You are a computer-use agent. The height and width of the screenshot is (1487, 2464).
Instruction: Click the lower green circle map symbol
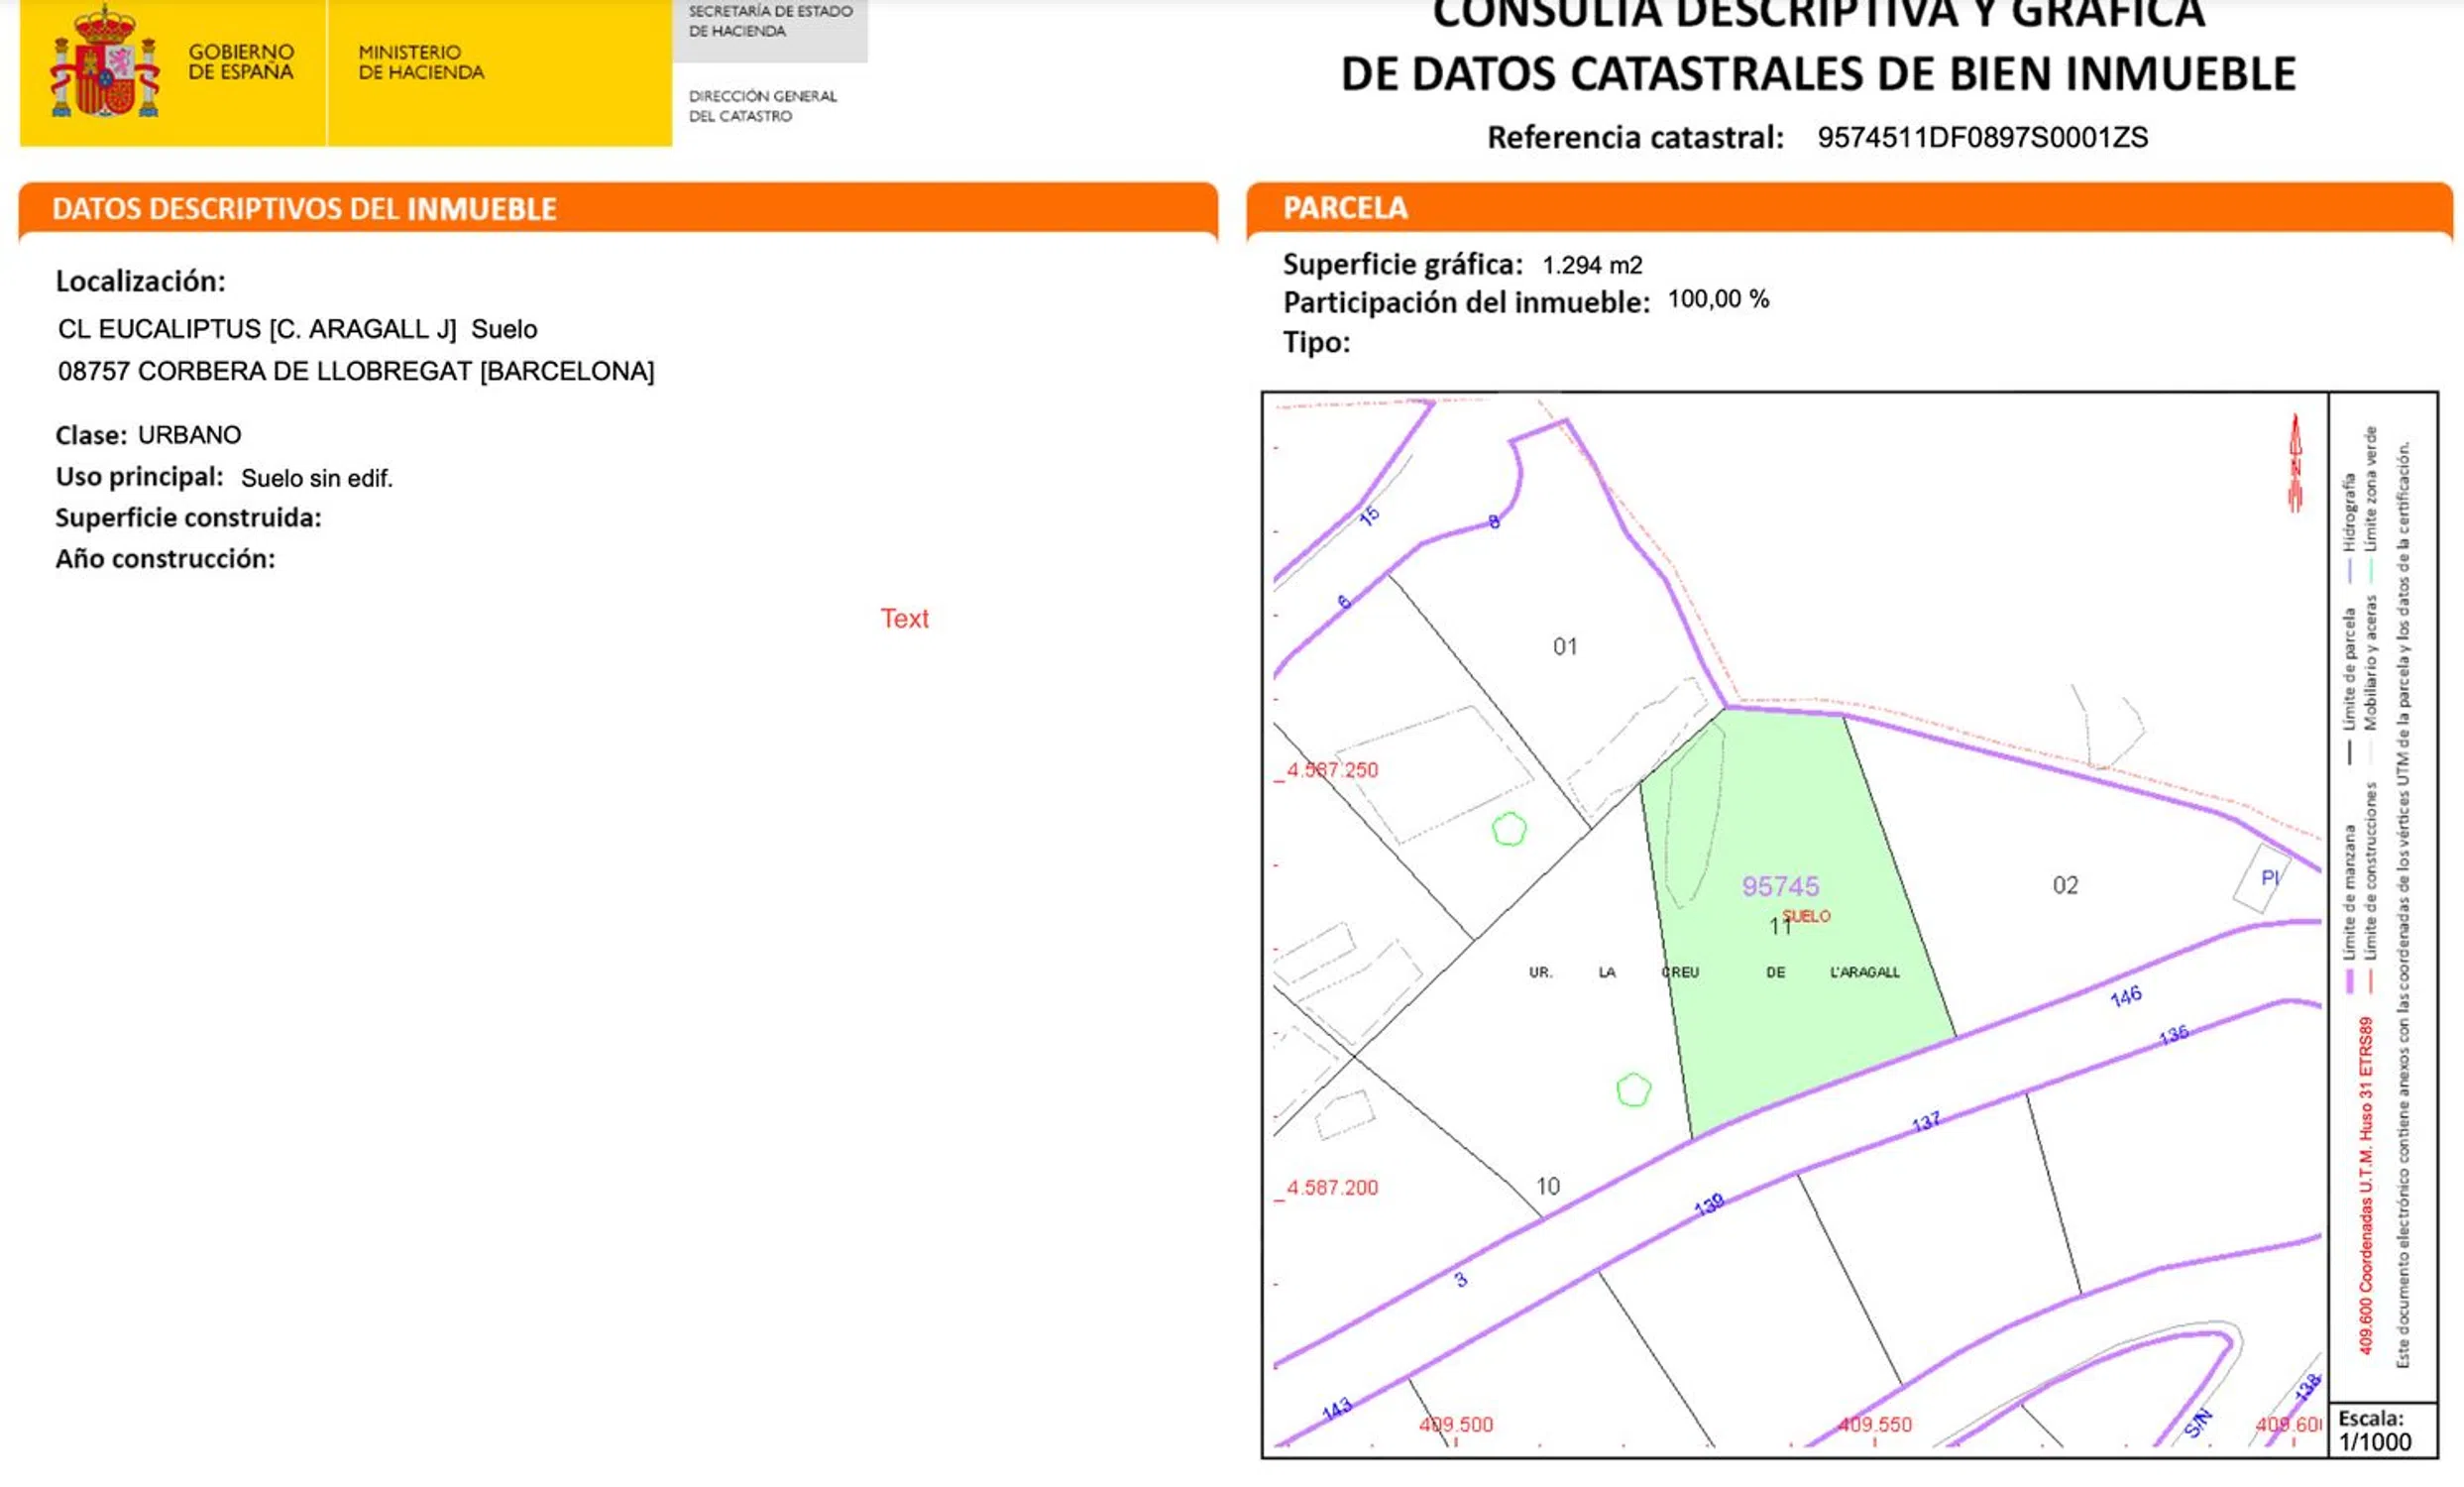pos(1633,1090)
